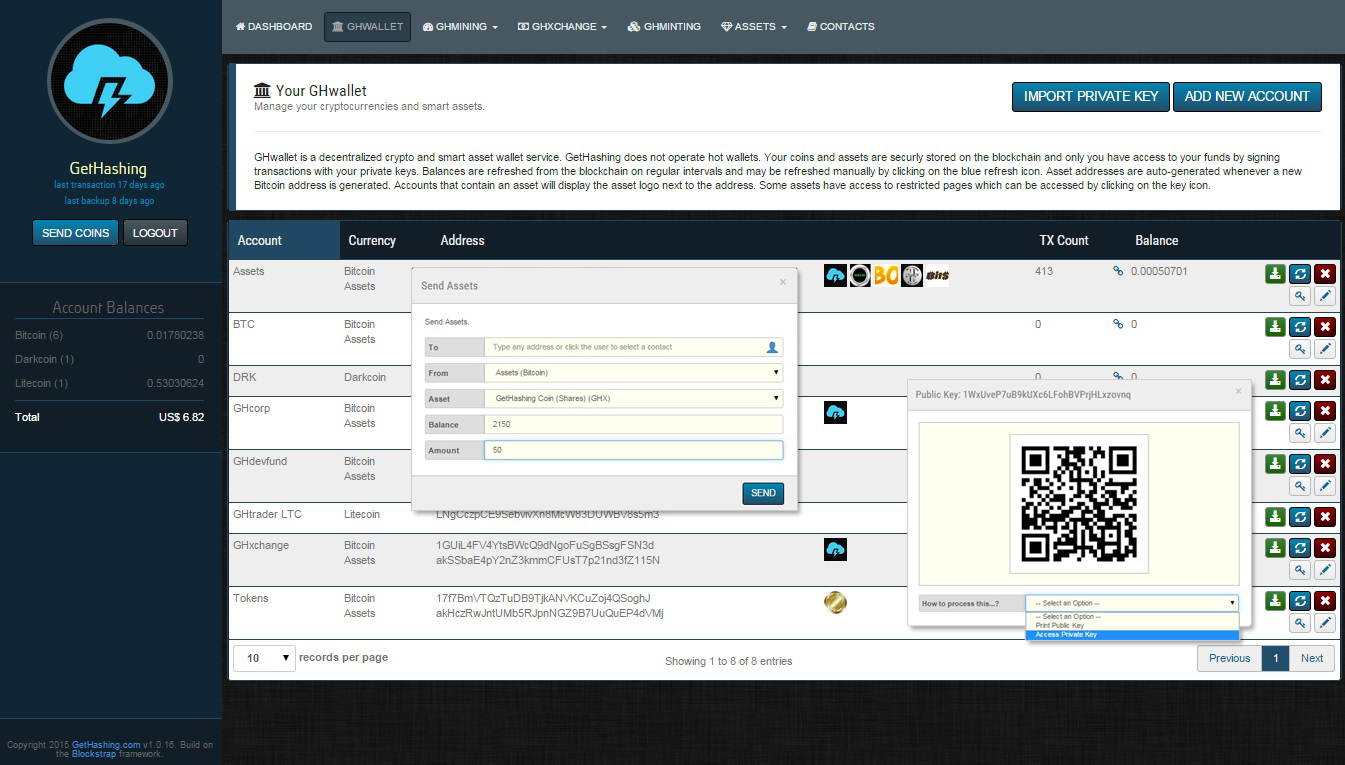Select the GHWALLET tab
This screenshot has height=765, width=1345.
coord(367,27)
